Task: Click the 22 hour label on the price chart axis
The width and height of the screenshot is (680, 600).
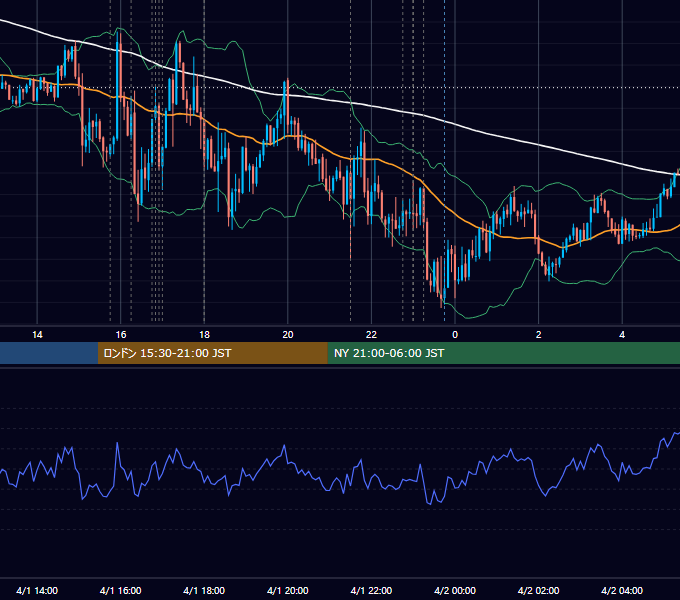Action: 371,335
